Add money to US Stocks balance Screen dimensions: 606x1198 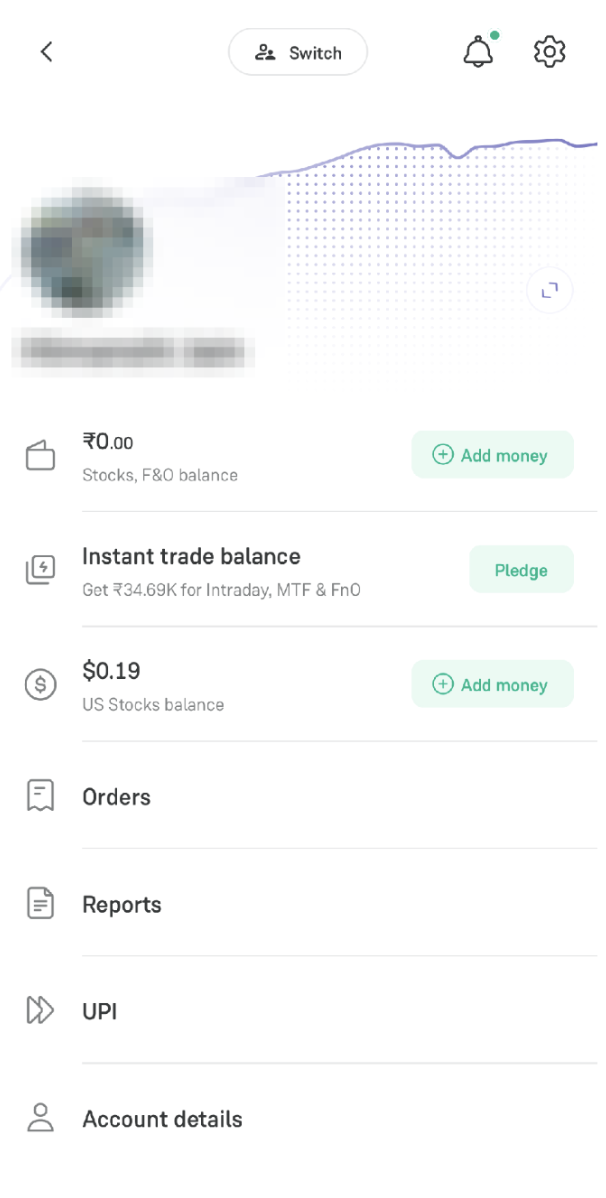492,685
